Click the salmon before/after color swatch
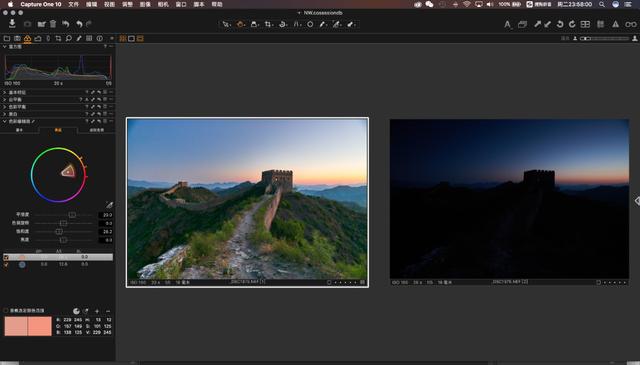640x365 pixels. (x=28, y=326)
